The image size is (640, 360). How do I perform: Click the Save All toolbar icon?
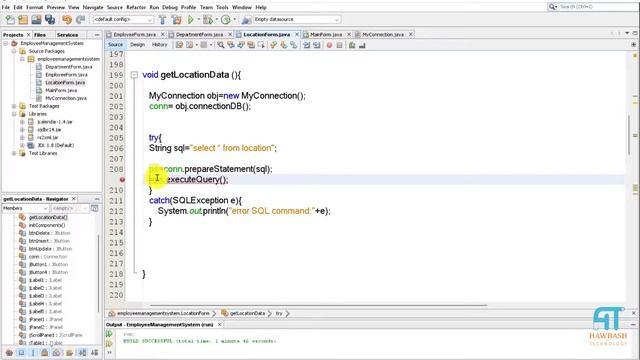pos(50,19)
